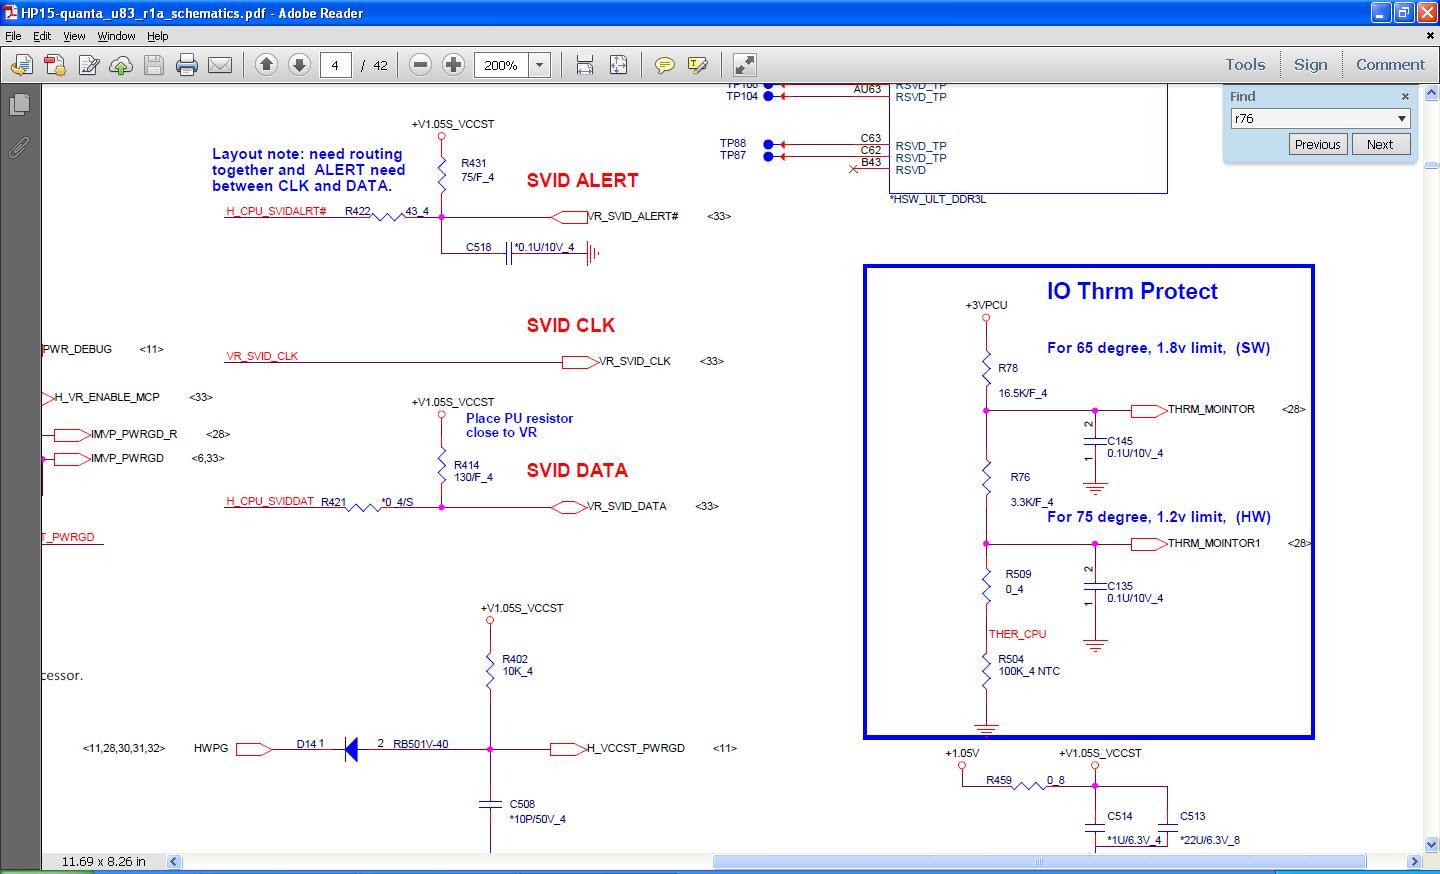Viewport: 1440px width, 874px height.
Task: Open the Edit menu
Action: point(42,36)
